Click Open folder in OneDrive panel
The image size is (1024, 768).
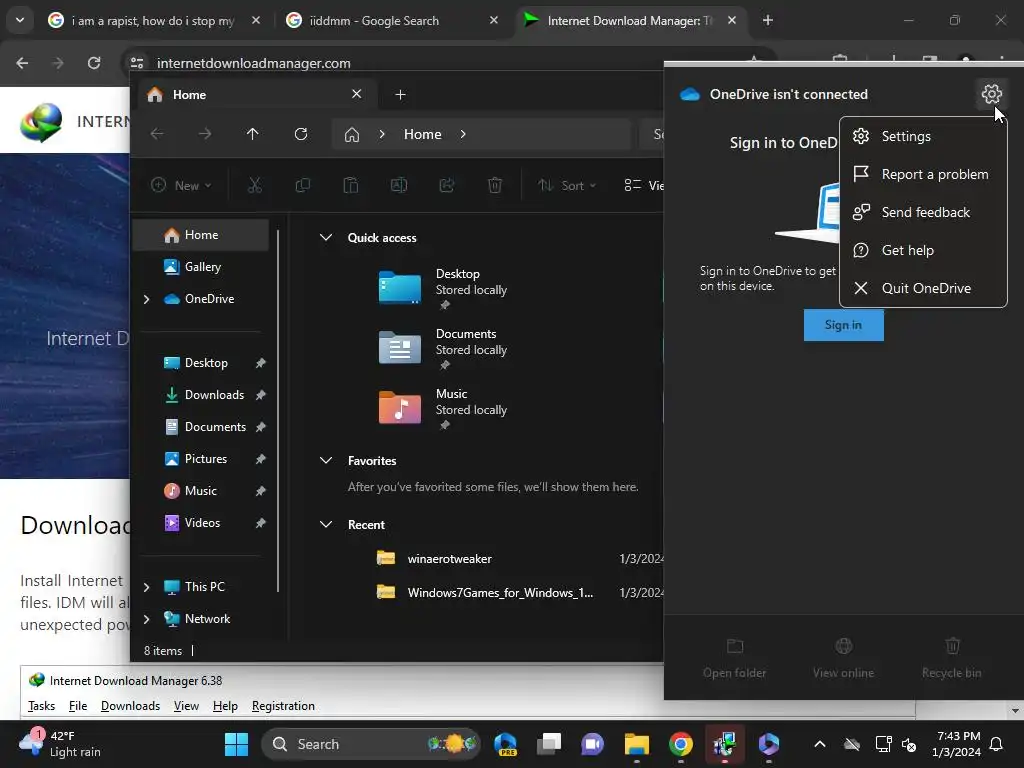point(735,658)
